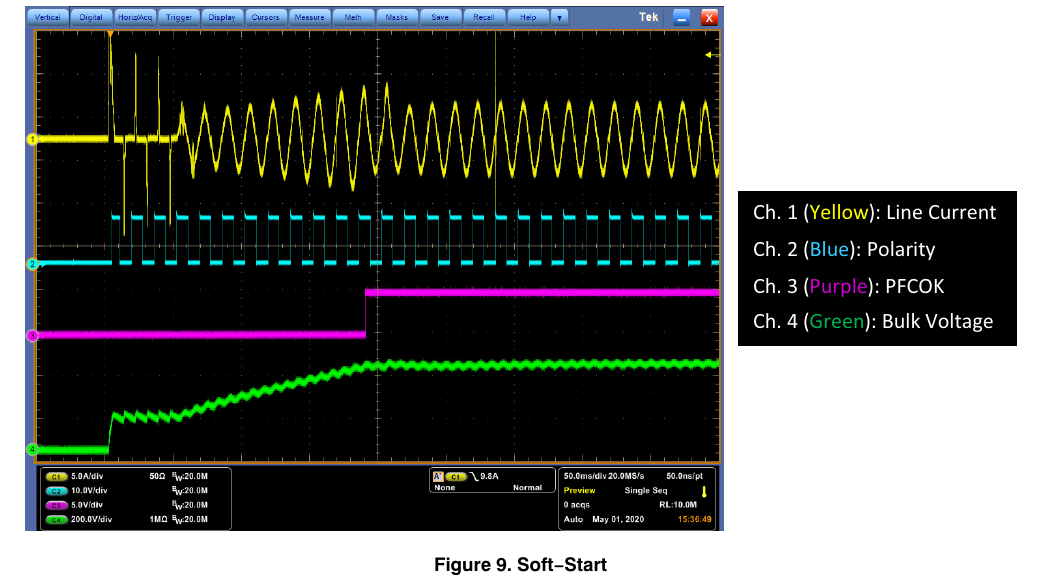The height and width of the screenshot is (586, 1044).
Task: Click the yellow channel 1 ground marker
Action: (x=31, y=139)
